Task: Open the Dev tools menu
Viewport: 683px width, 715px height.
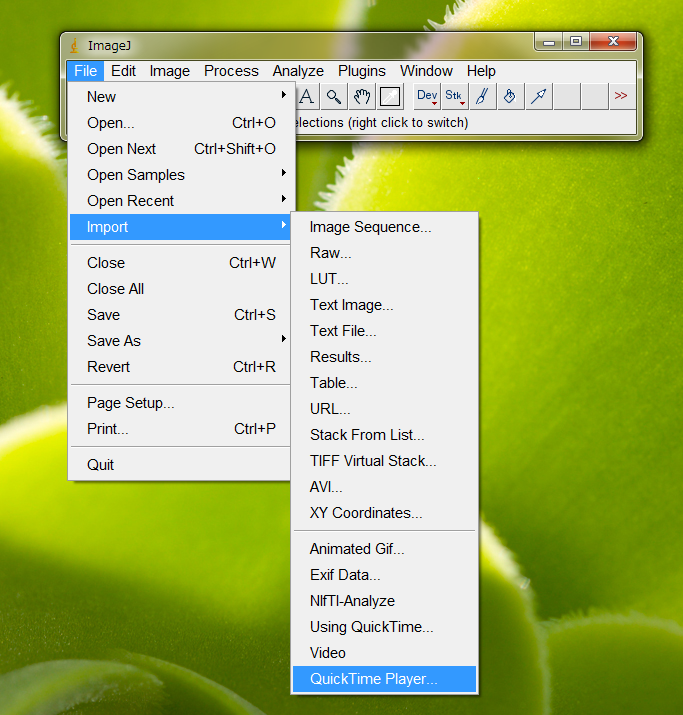Action: pos(427,96)
